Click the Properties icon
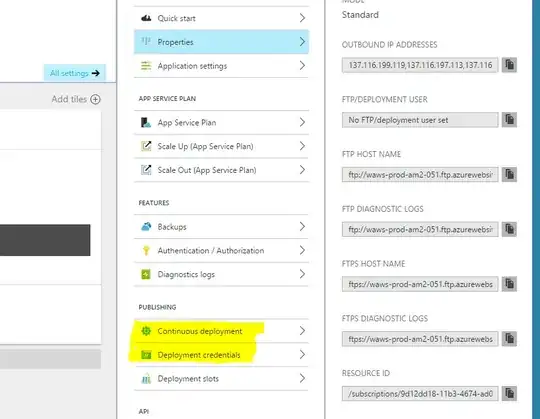 (146, 42)
